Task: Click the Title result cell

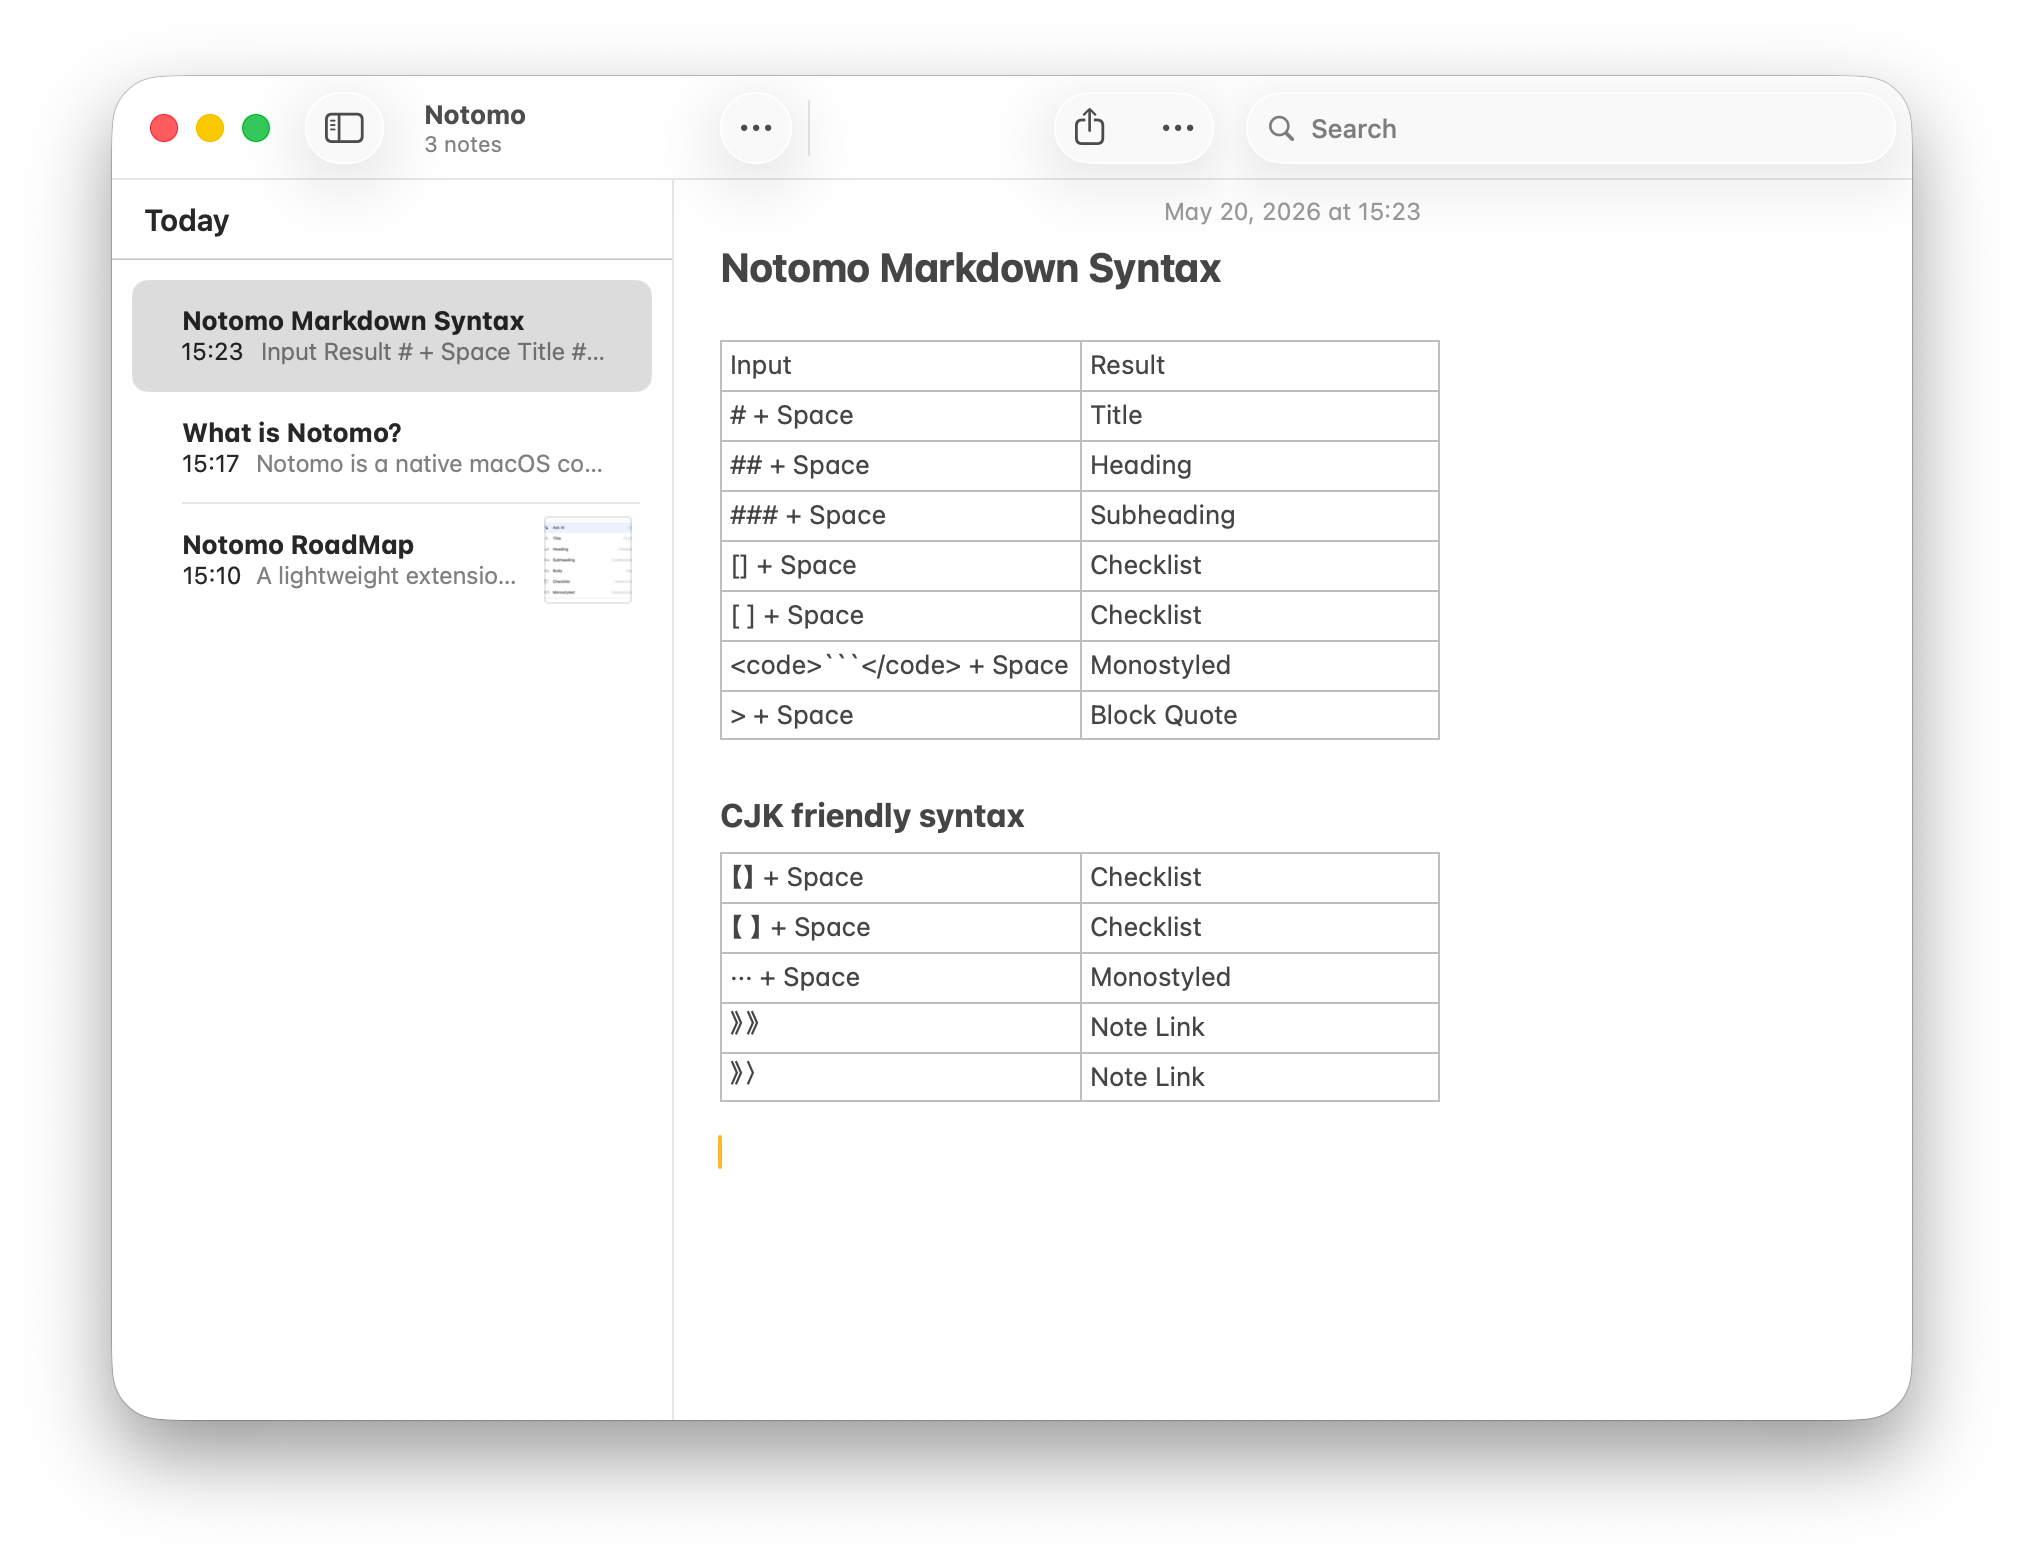Action: pyautogui.click(x=1260, y=416)
